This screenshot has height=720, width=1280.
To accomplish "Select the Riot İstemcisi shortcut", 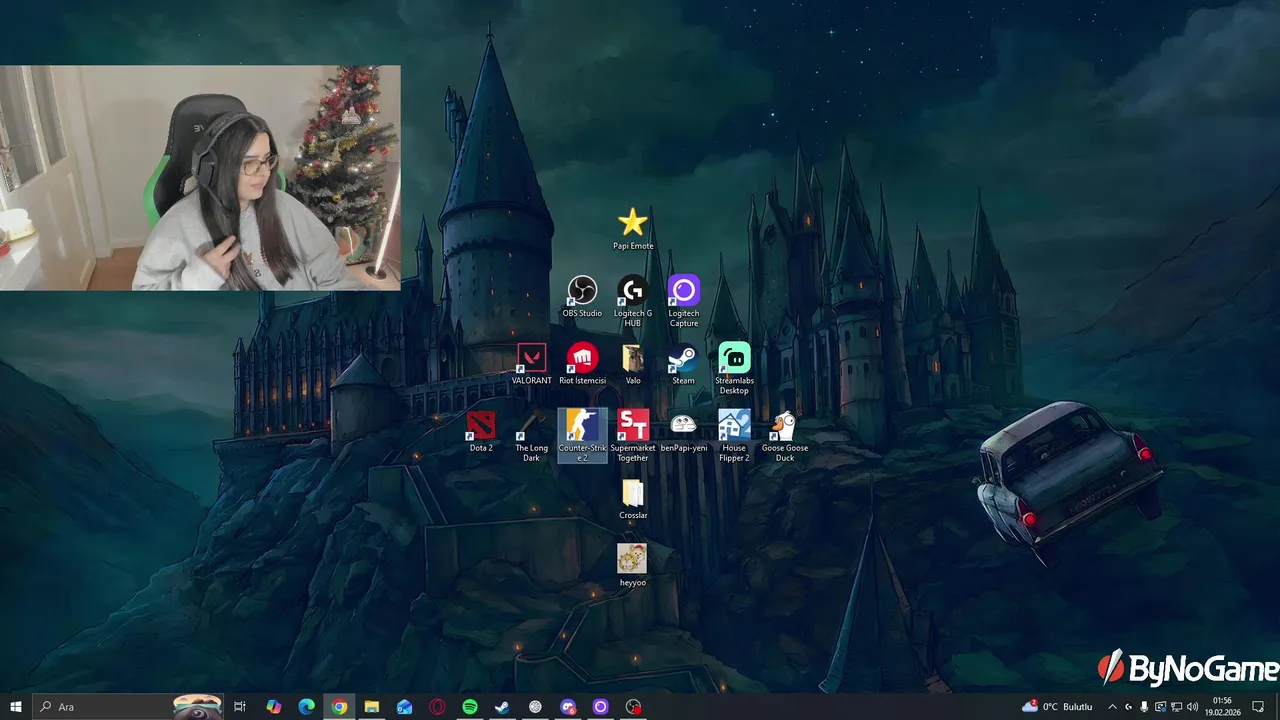I will click(x=582, y=364).
